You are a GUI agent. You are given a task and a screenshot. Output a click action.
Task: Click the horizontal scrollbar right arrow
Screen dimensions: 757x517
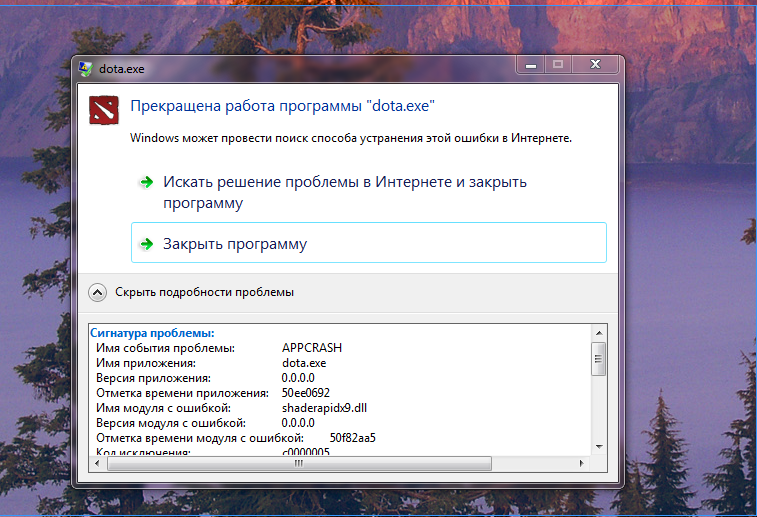tap(581, 463)
